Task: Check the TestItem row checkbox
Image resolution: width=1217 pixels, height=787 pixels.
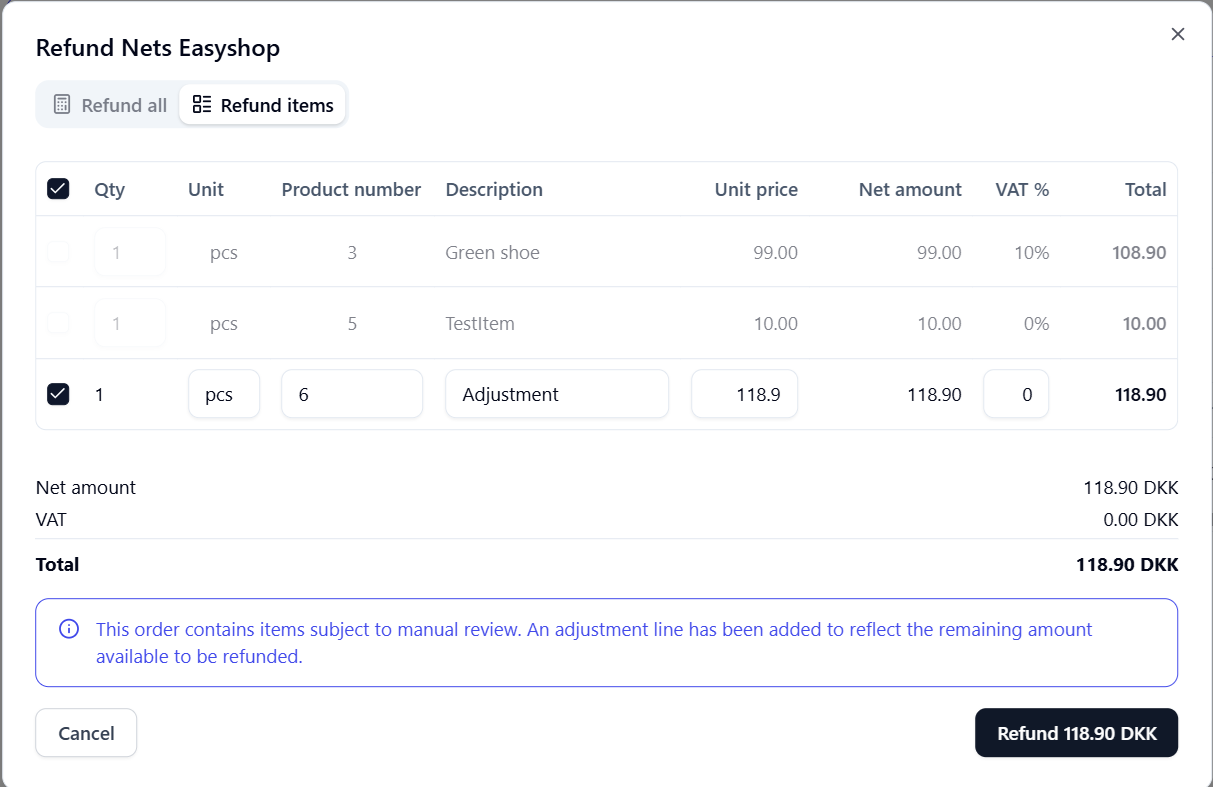Action: tap(58, 323)
